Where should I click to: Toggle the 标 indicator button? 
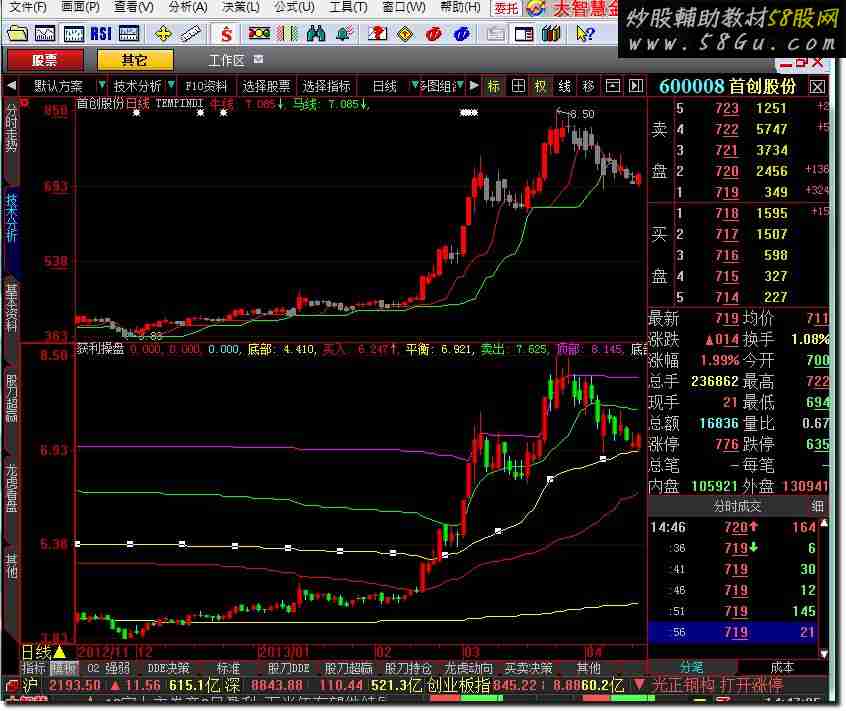tap(493, 86)
